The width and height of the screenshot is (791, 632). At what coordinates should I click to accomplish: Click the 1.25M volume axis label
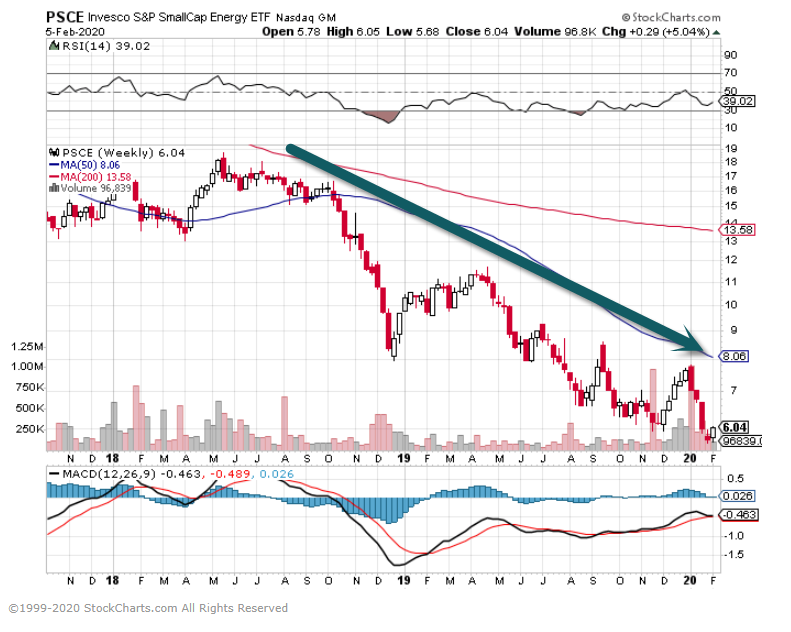[27, 347]
